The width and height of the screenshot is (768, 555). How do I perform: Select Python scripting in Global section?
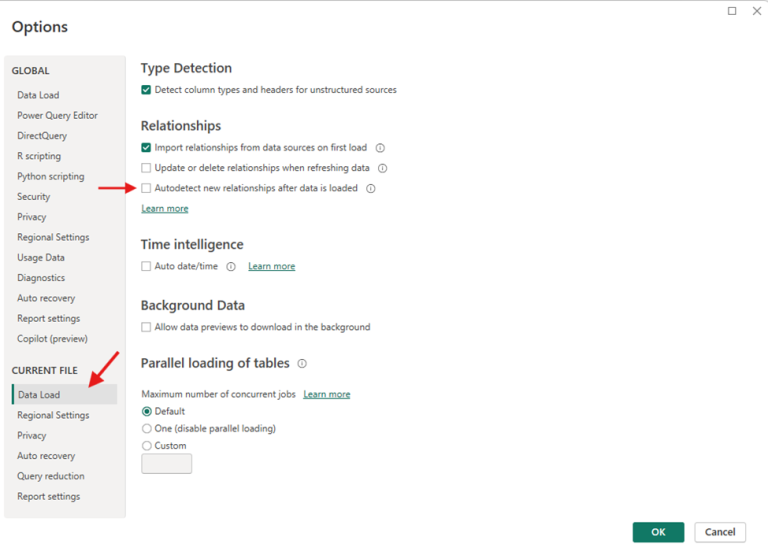coord(50,177)
